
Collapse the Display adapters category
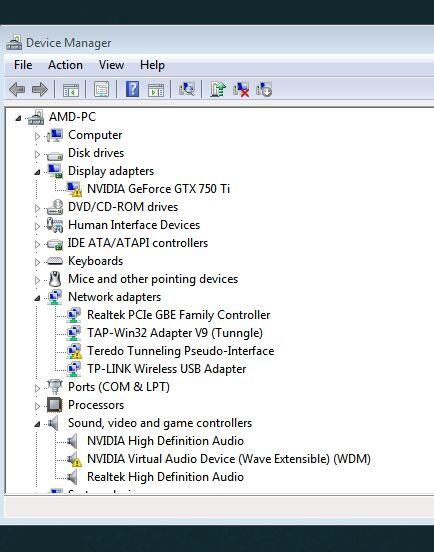37,172
